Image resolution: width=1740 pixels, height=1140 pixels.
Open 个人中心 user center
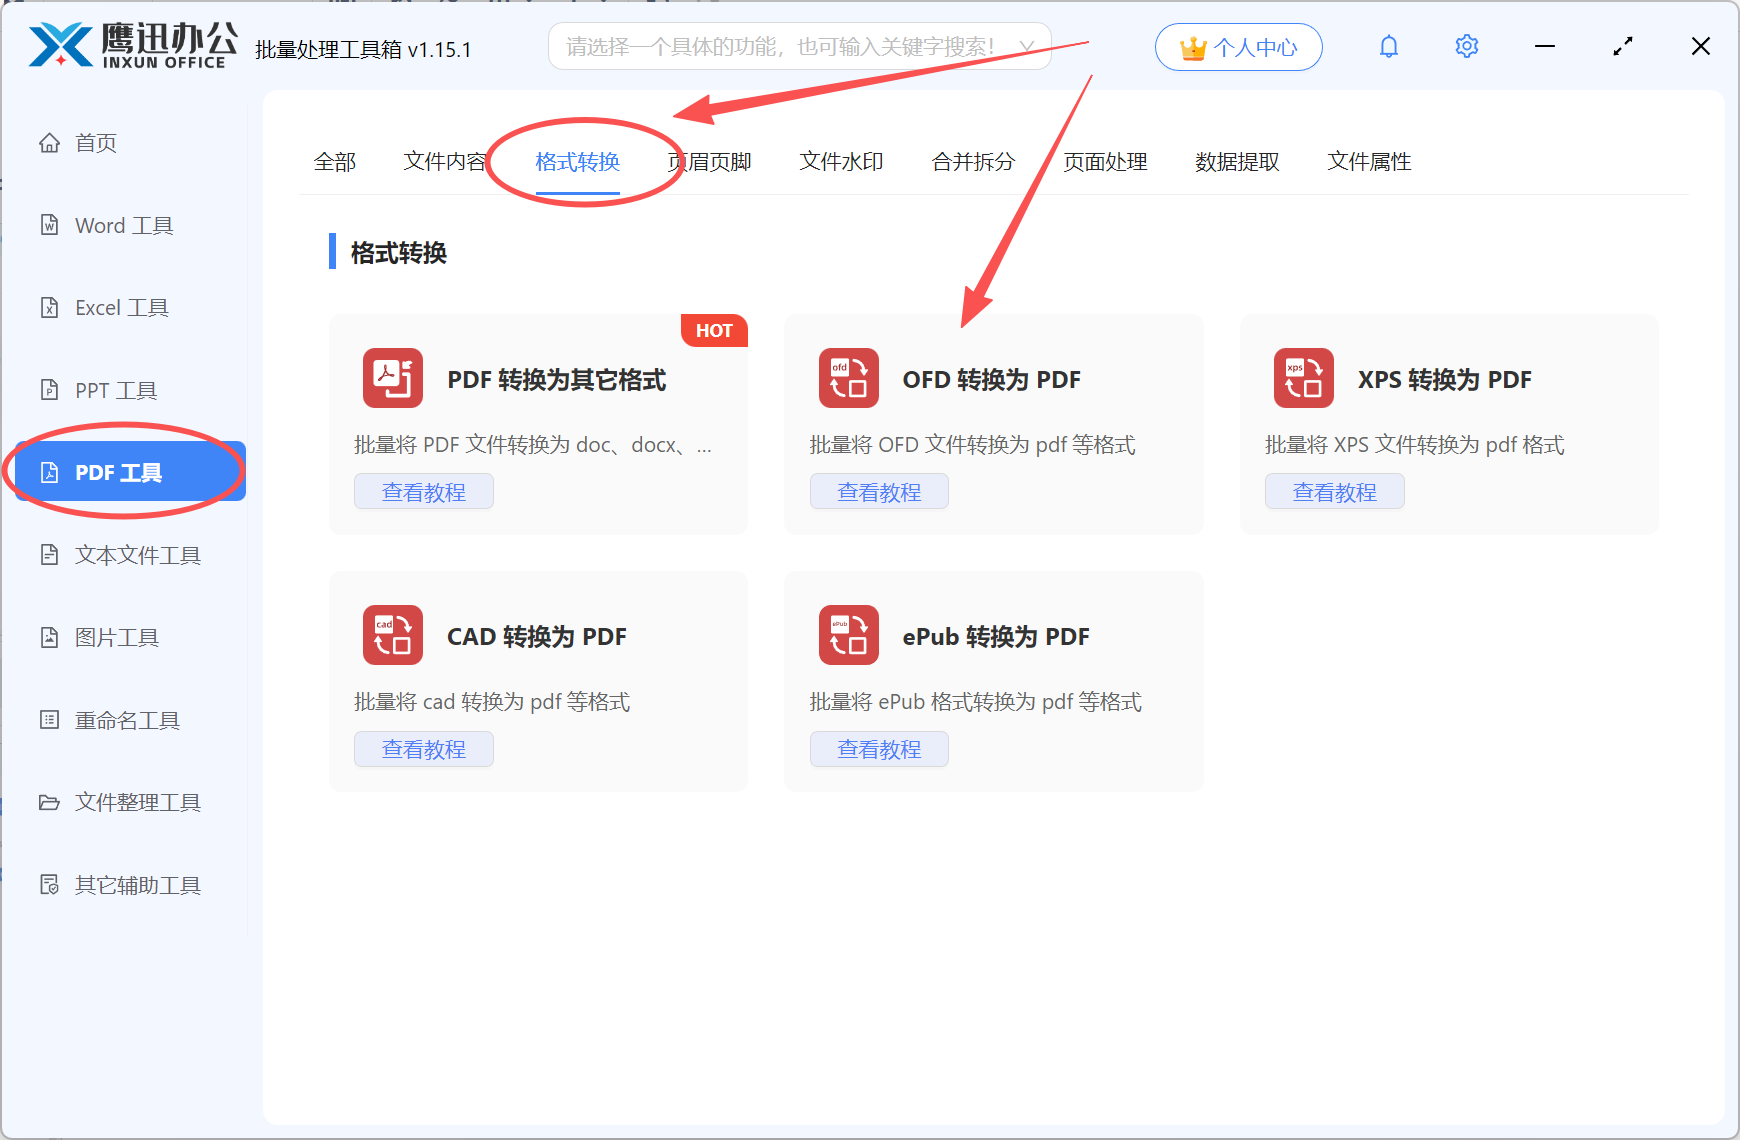1239,47
